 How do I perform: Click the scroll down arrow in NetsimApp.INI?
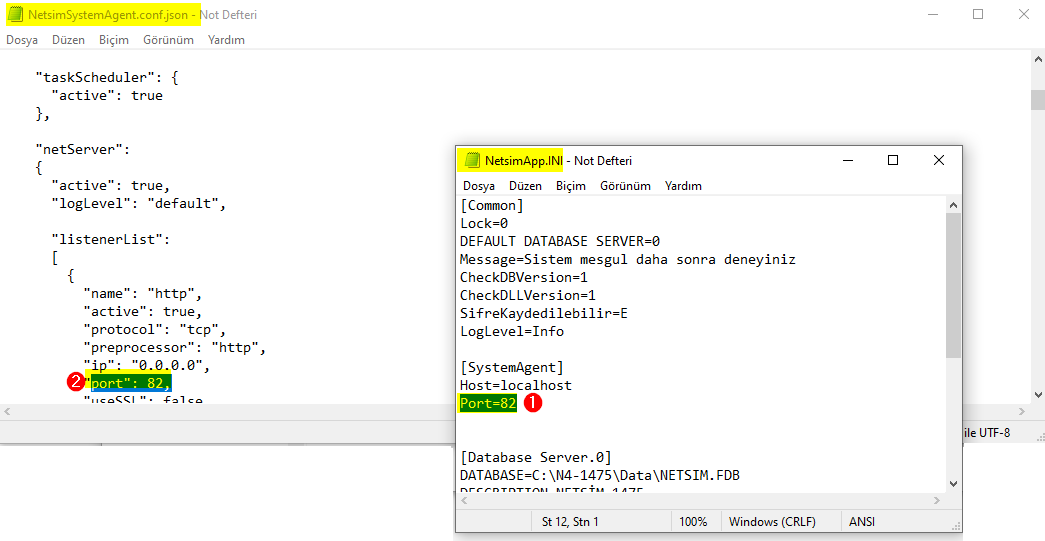point(953,484)
